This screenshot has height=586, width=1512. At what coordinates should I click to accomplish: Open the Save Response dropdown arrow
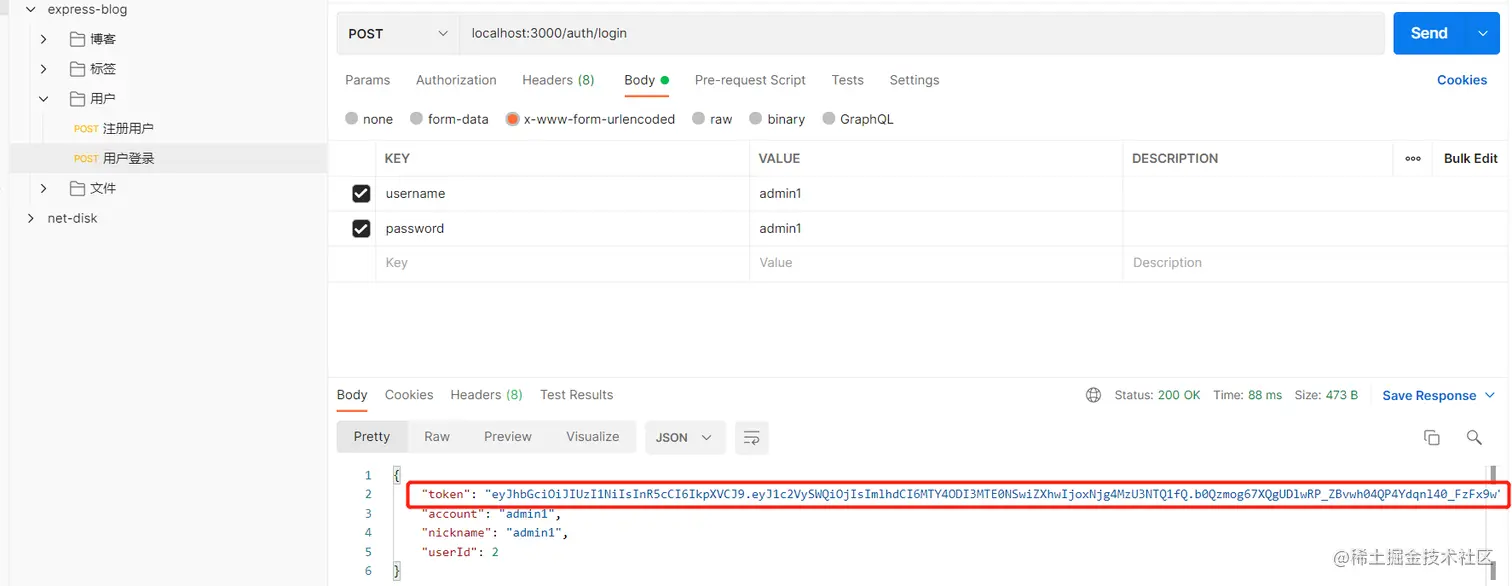[x=1490, y=396]
